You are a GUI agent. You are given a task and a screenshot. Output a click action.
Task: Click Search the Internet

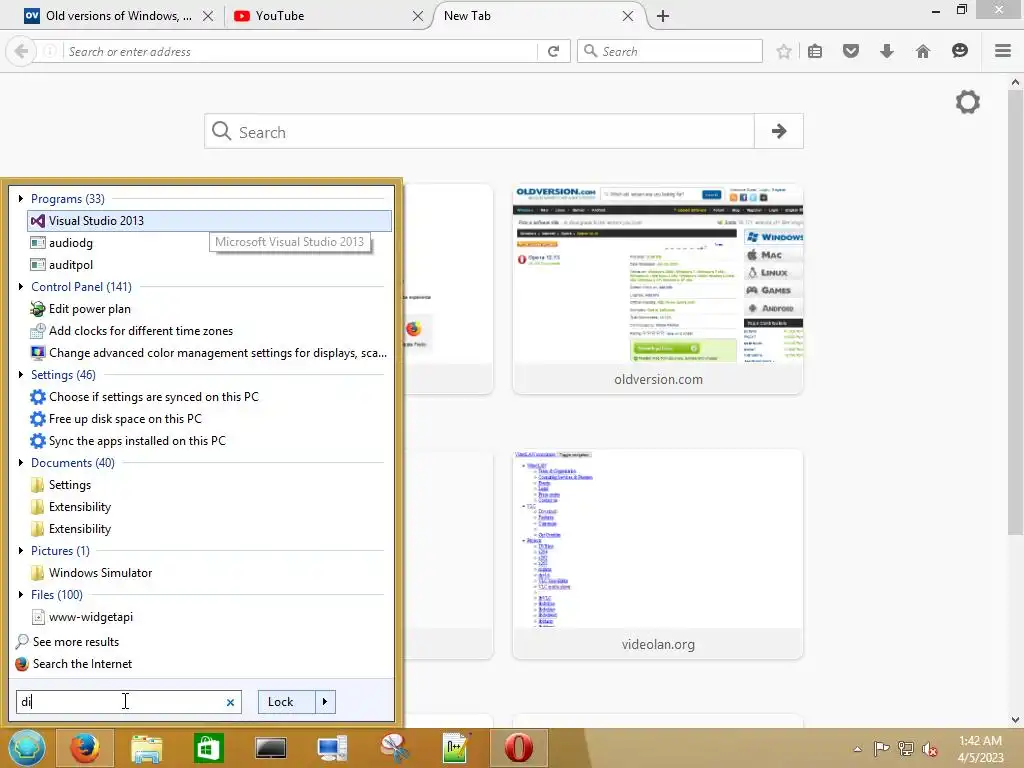[x=74, y=664]
